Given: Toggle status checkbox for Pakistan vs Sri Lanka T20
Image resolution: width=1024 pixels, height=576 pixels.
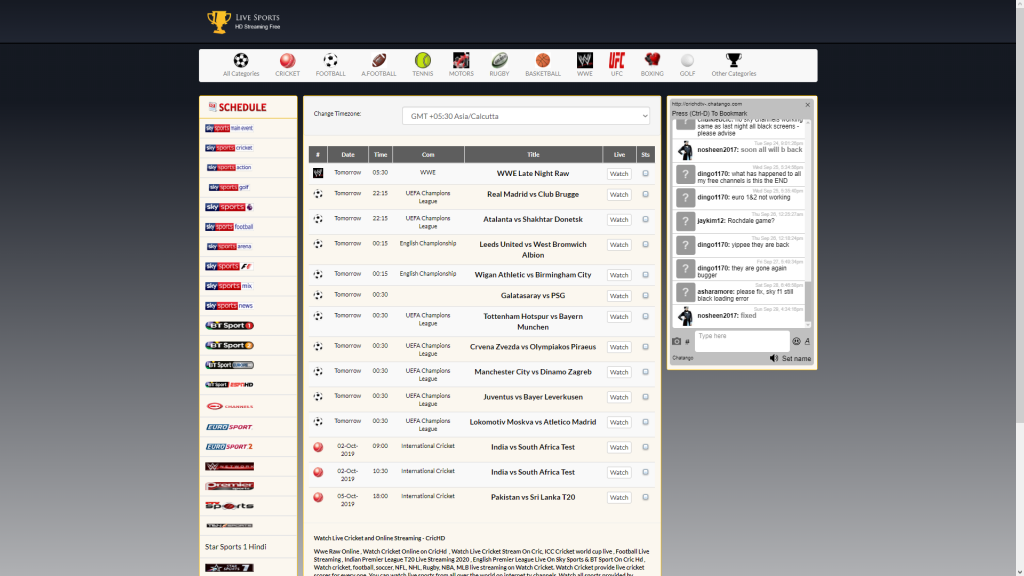Looking at the screenshot, I should click(x=645, y=497).
